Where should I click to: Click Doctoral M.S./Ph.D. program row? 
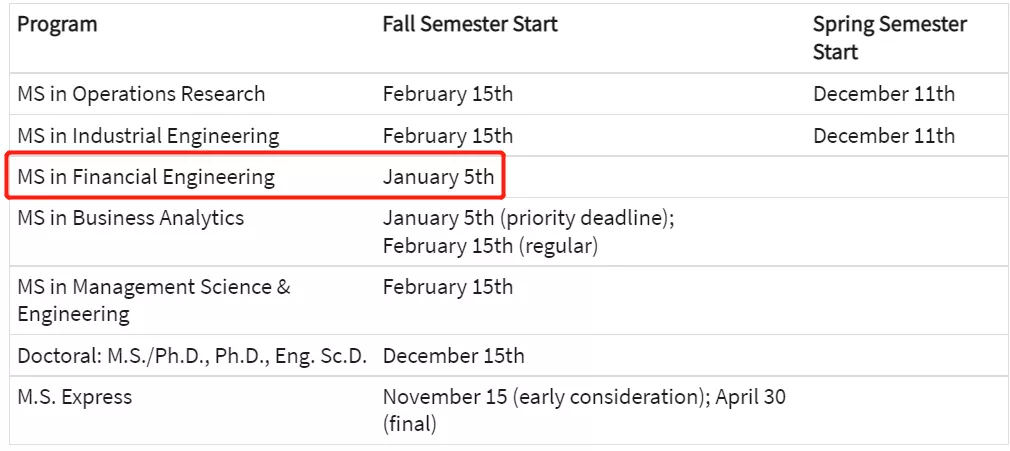192,356
